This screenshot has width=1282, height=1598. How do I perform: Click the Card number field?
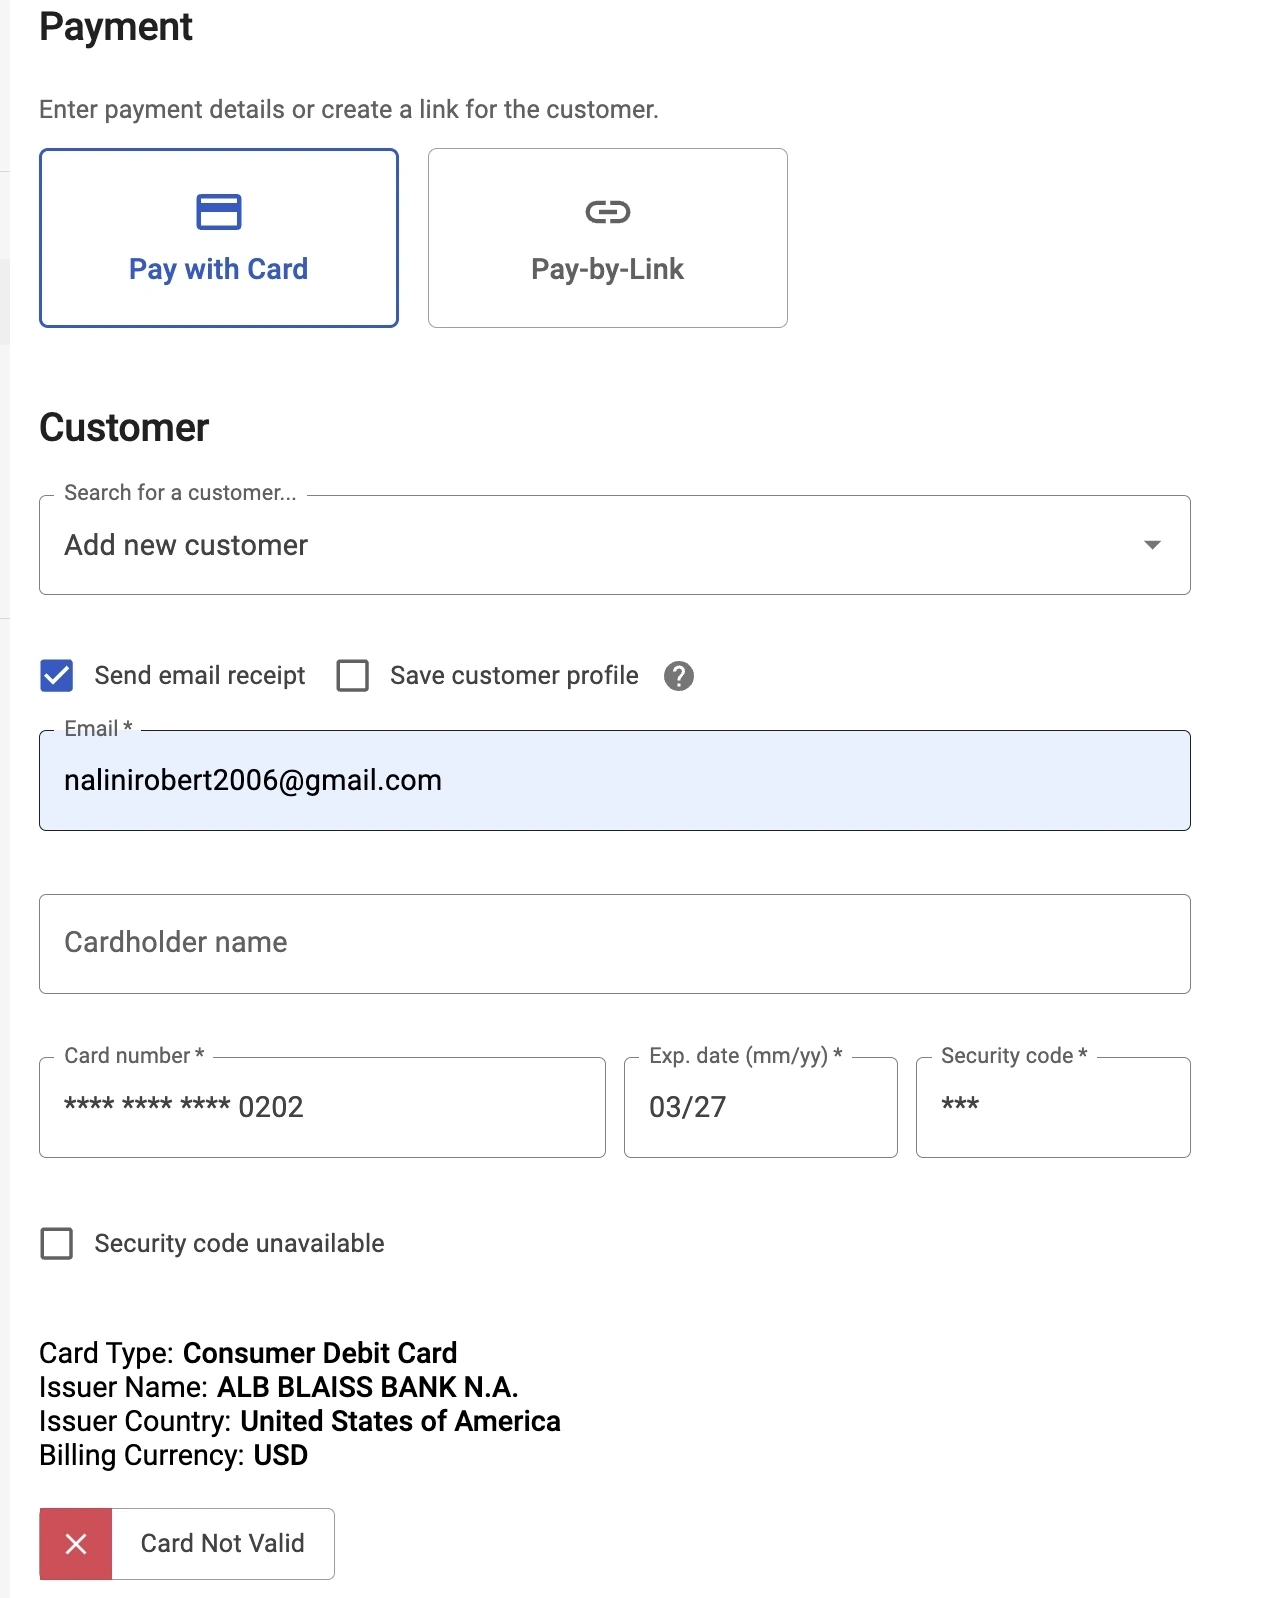tap(322, 1108)
